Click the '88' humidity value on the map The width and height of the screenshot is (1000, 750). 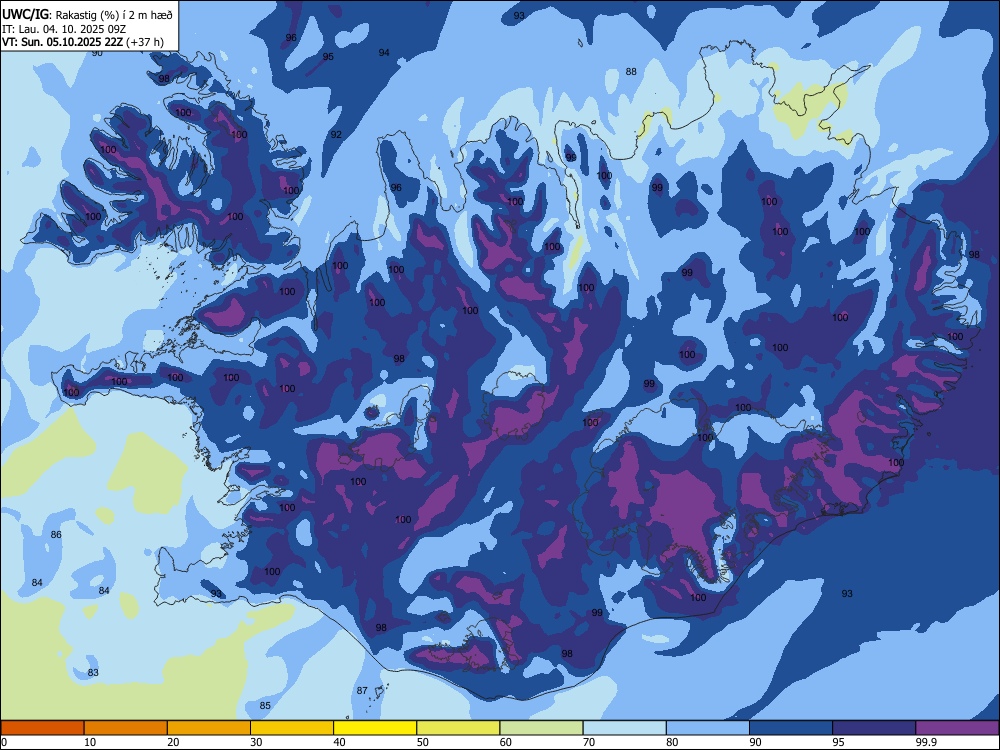click(x=631, y=71)
